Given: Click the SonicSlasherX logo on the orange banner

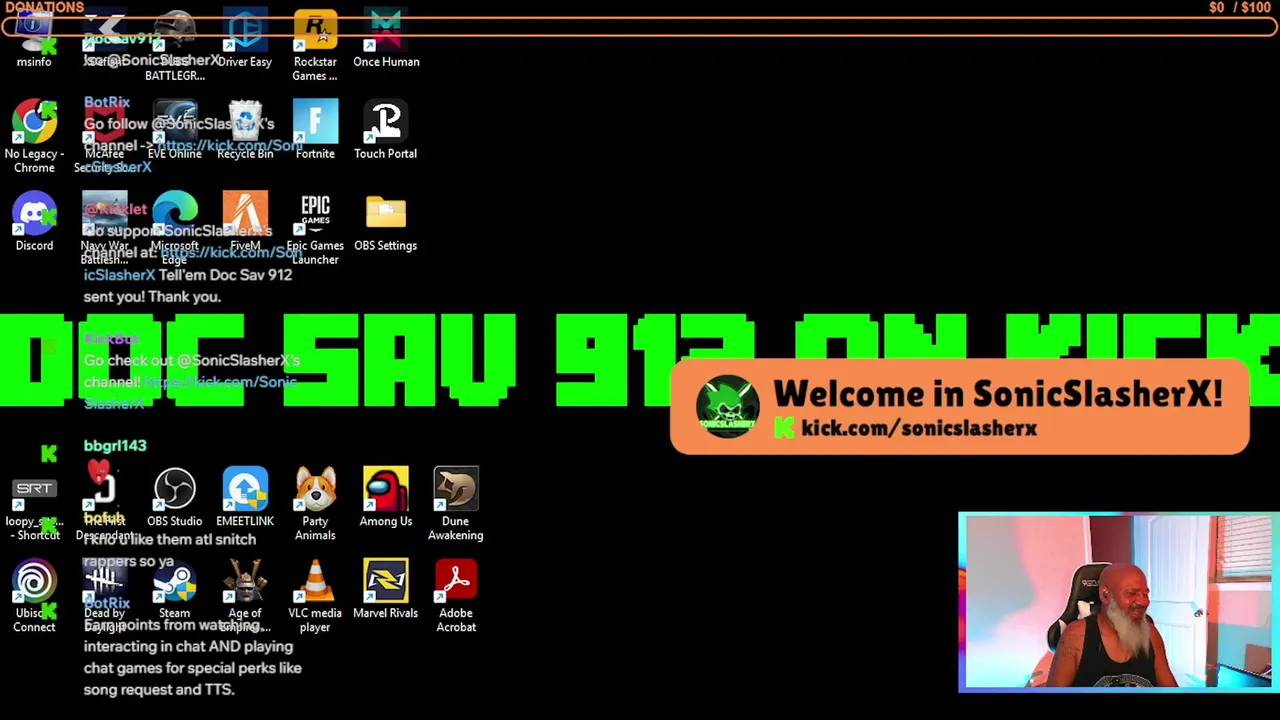Looking at the screenshot, I should coord(727,407).
